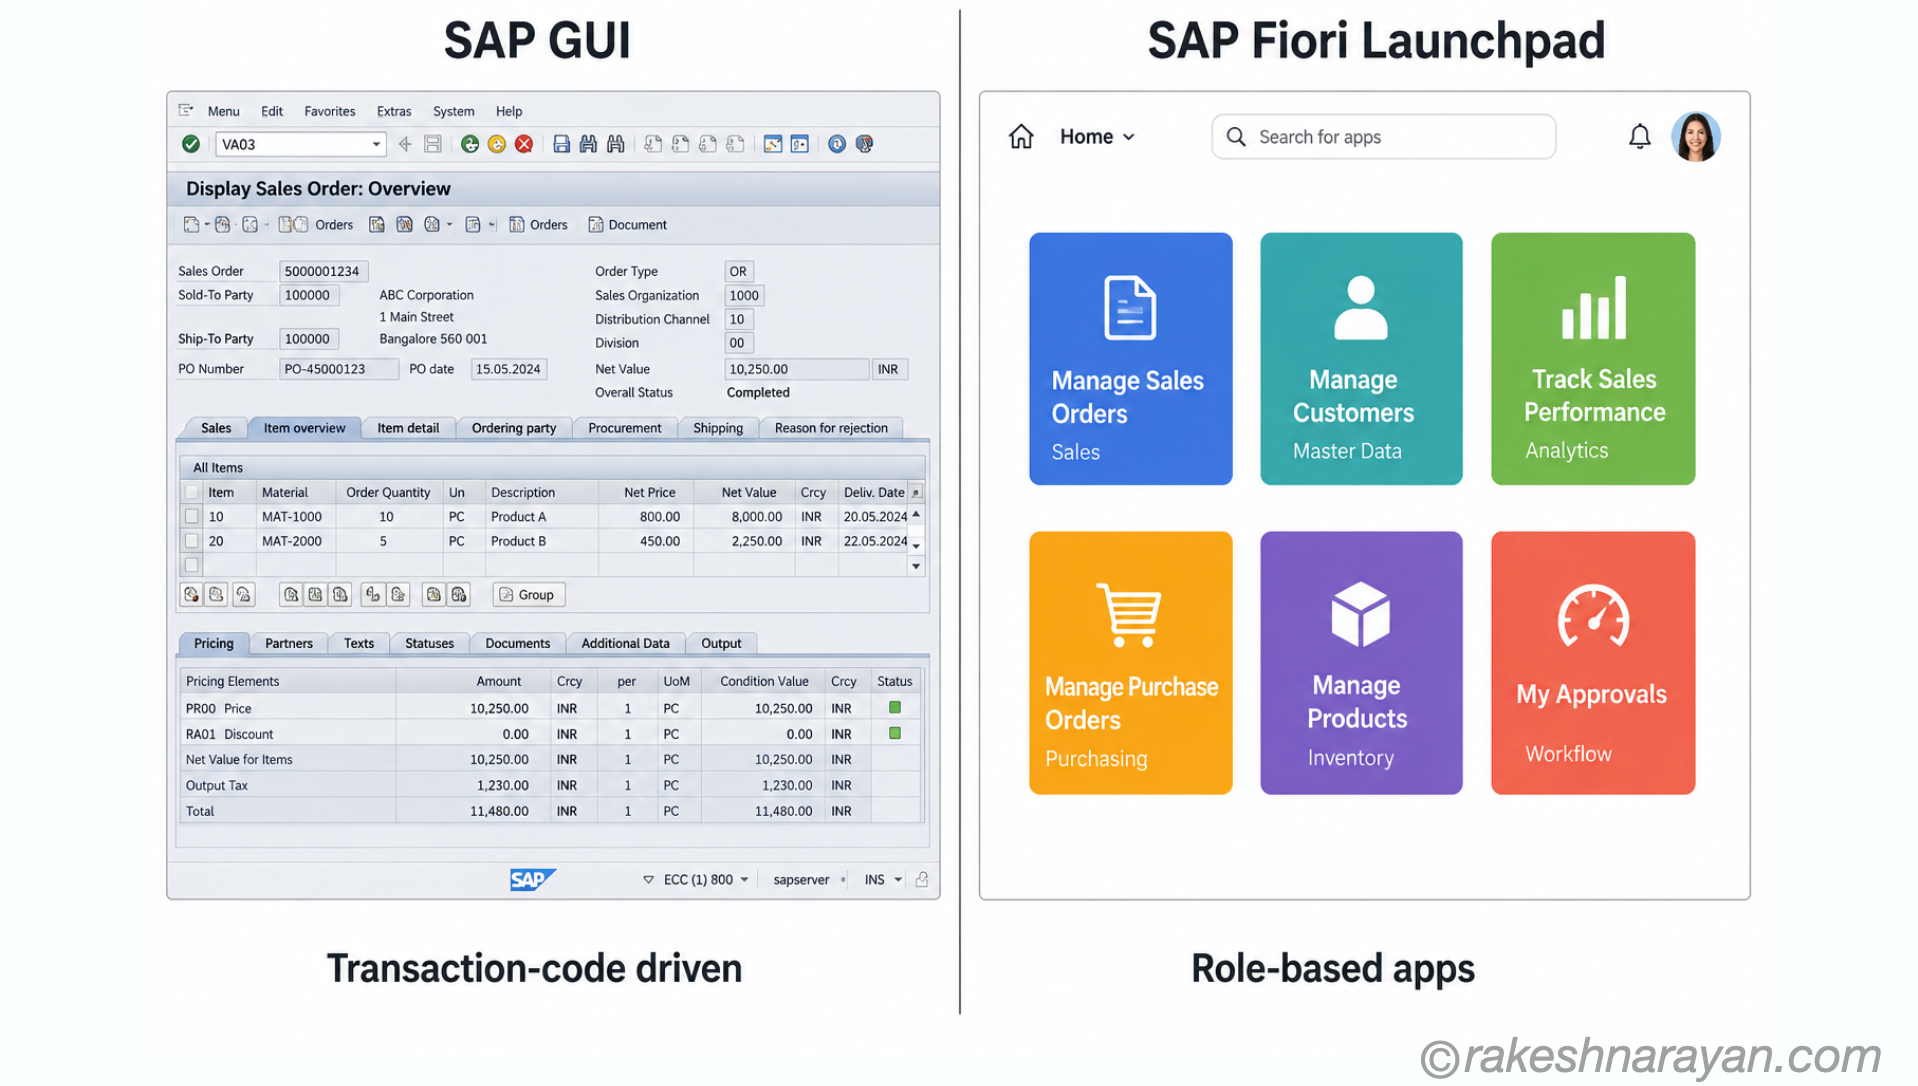Open the Manage Sales Orders tile

pos(1130,358)
